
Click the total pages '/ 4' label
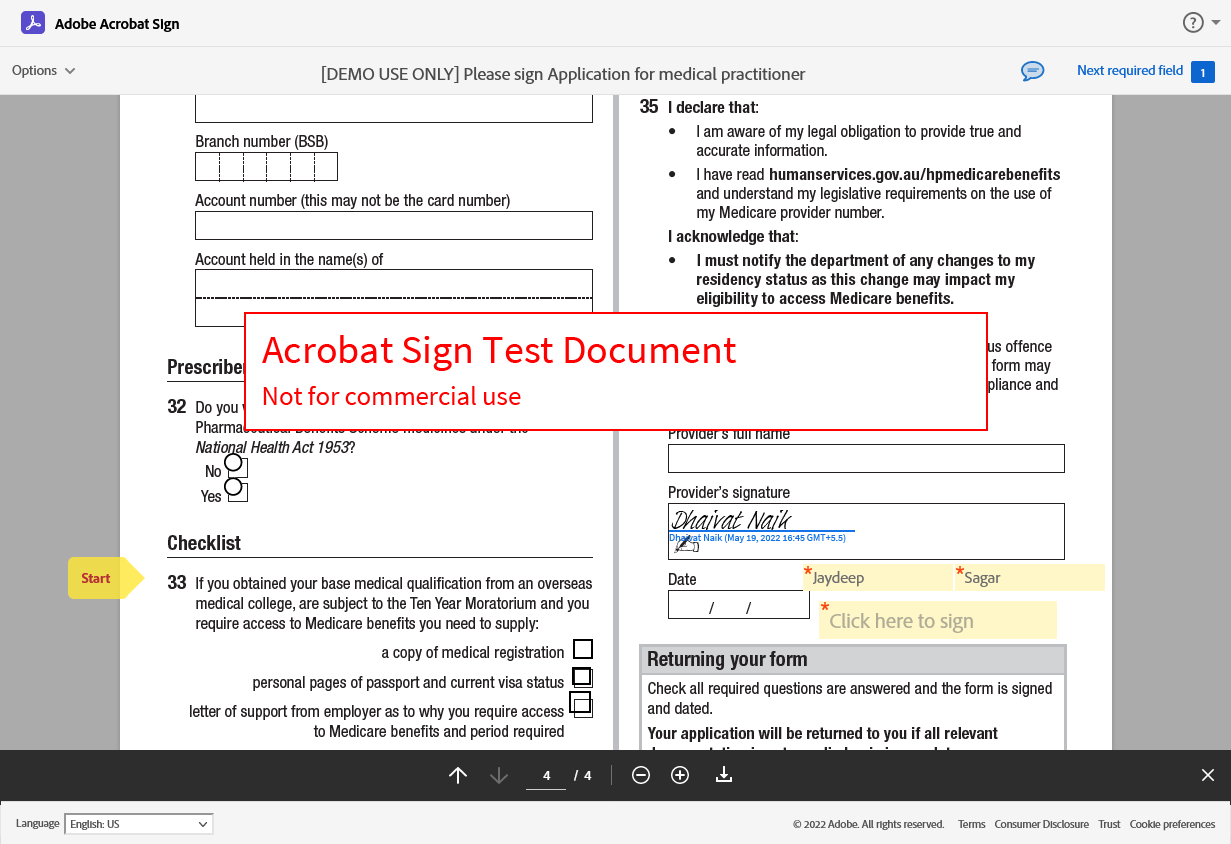pos(583,775)
